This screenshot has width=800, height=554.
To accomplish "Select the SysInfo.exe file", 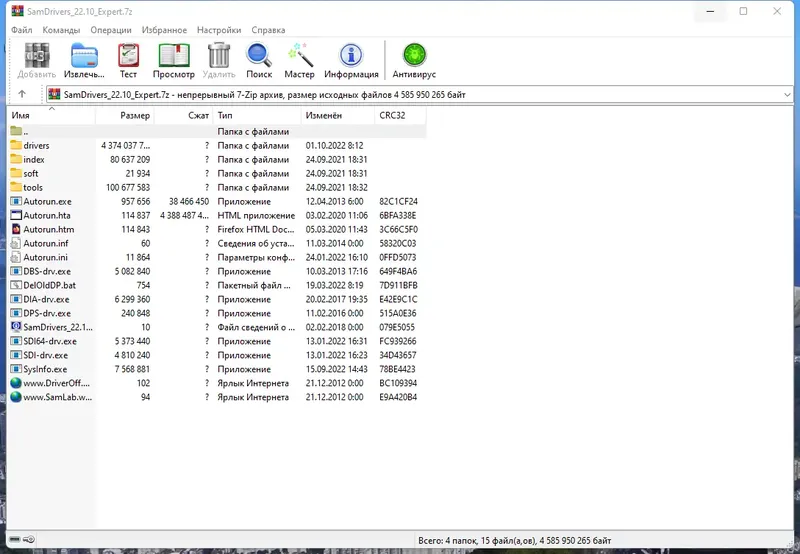I will pyautogui.click(x=45, y=369).
